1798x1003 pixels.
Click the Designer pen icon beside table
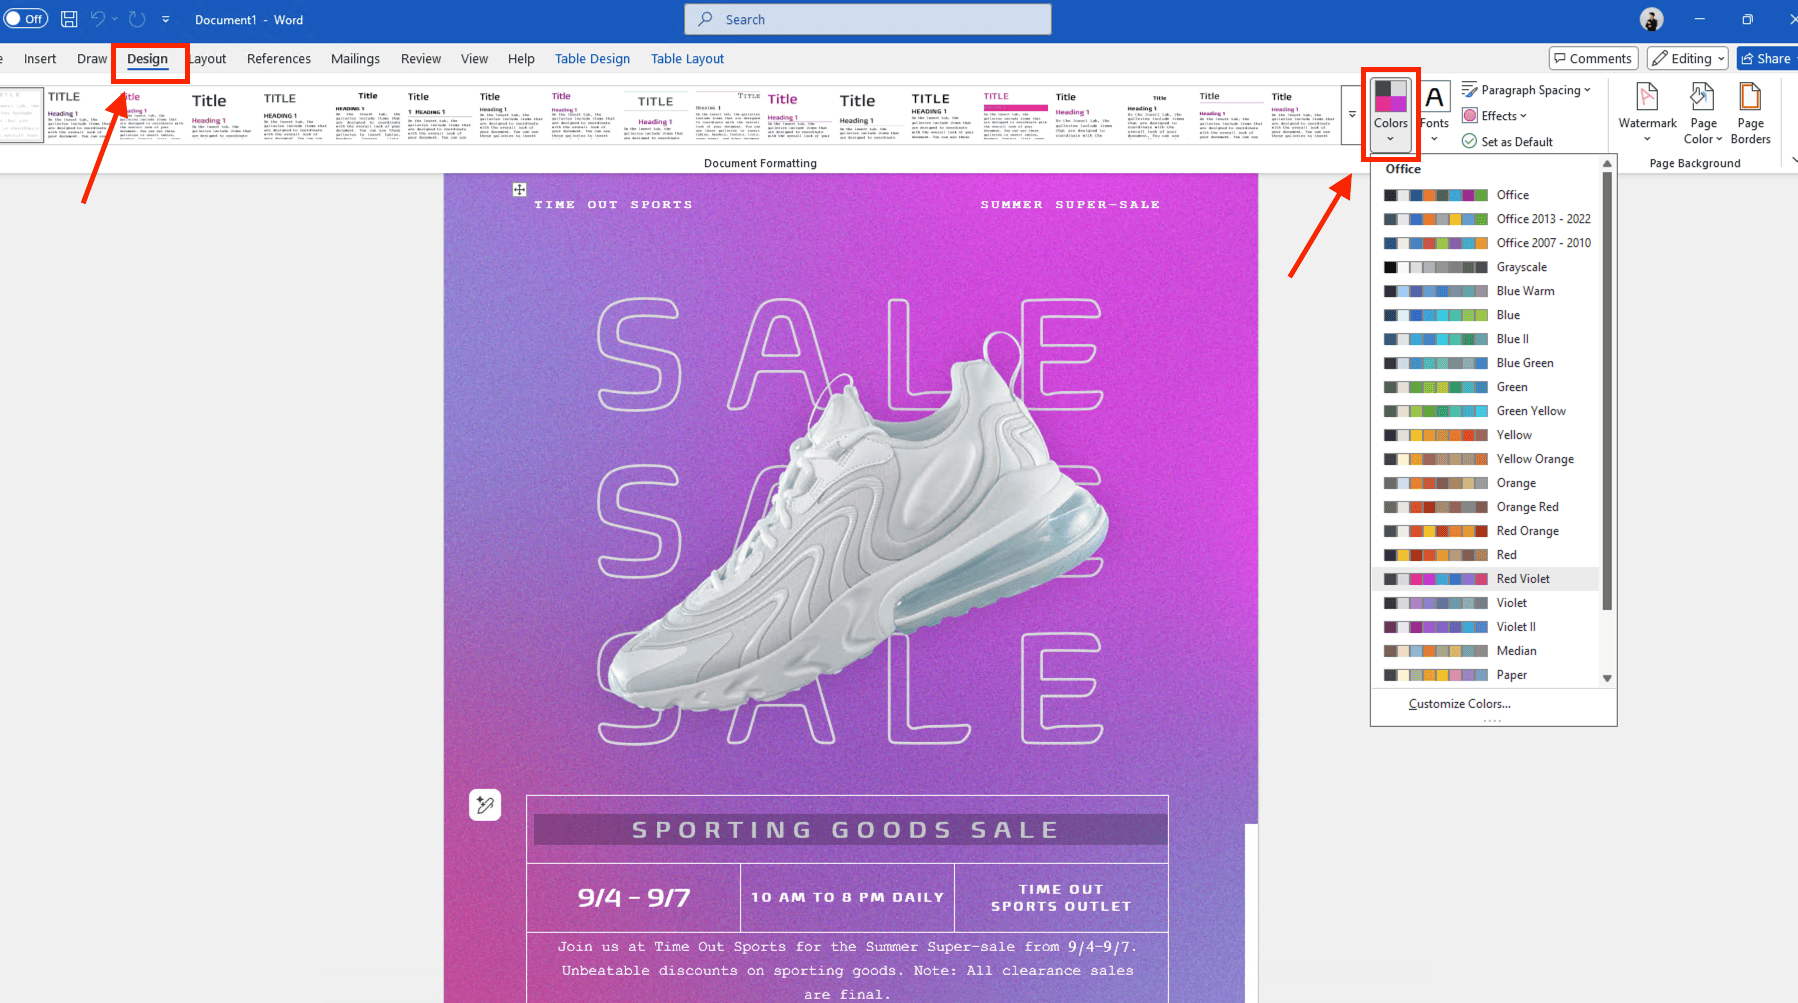(x=485, y=805)
